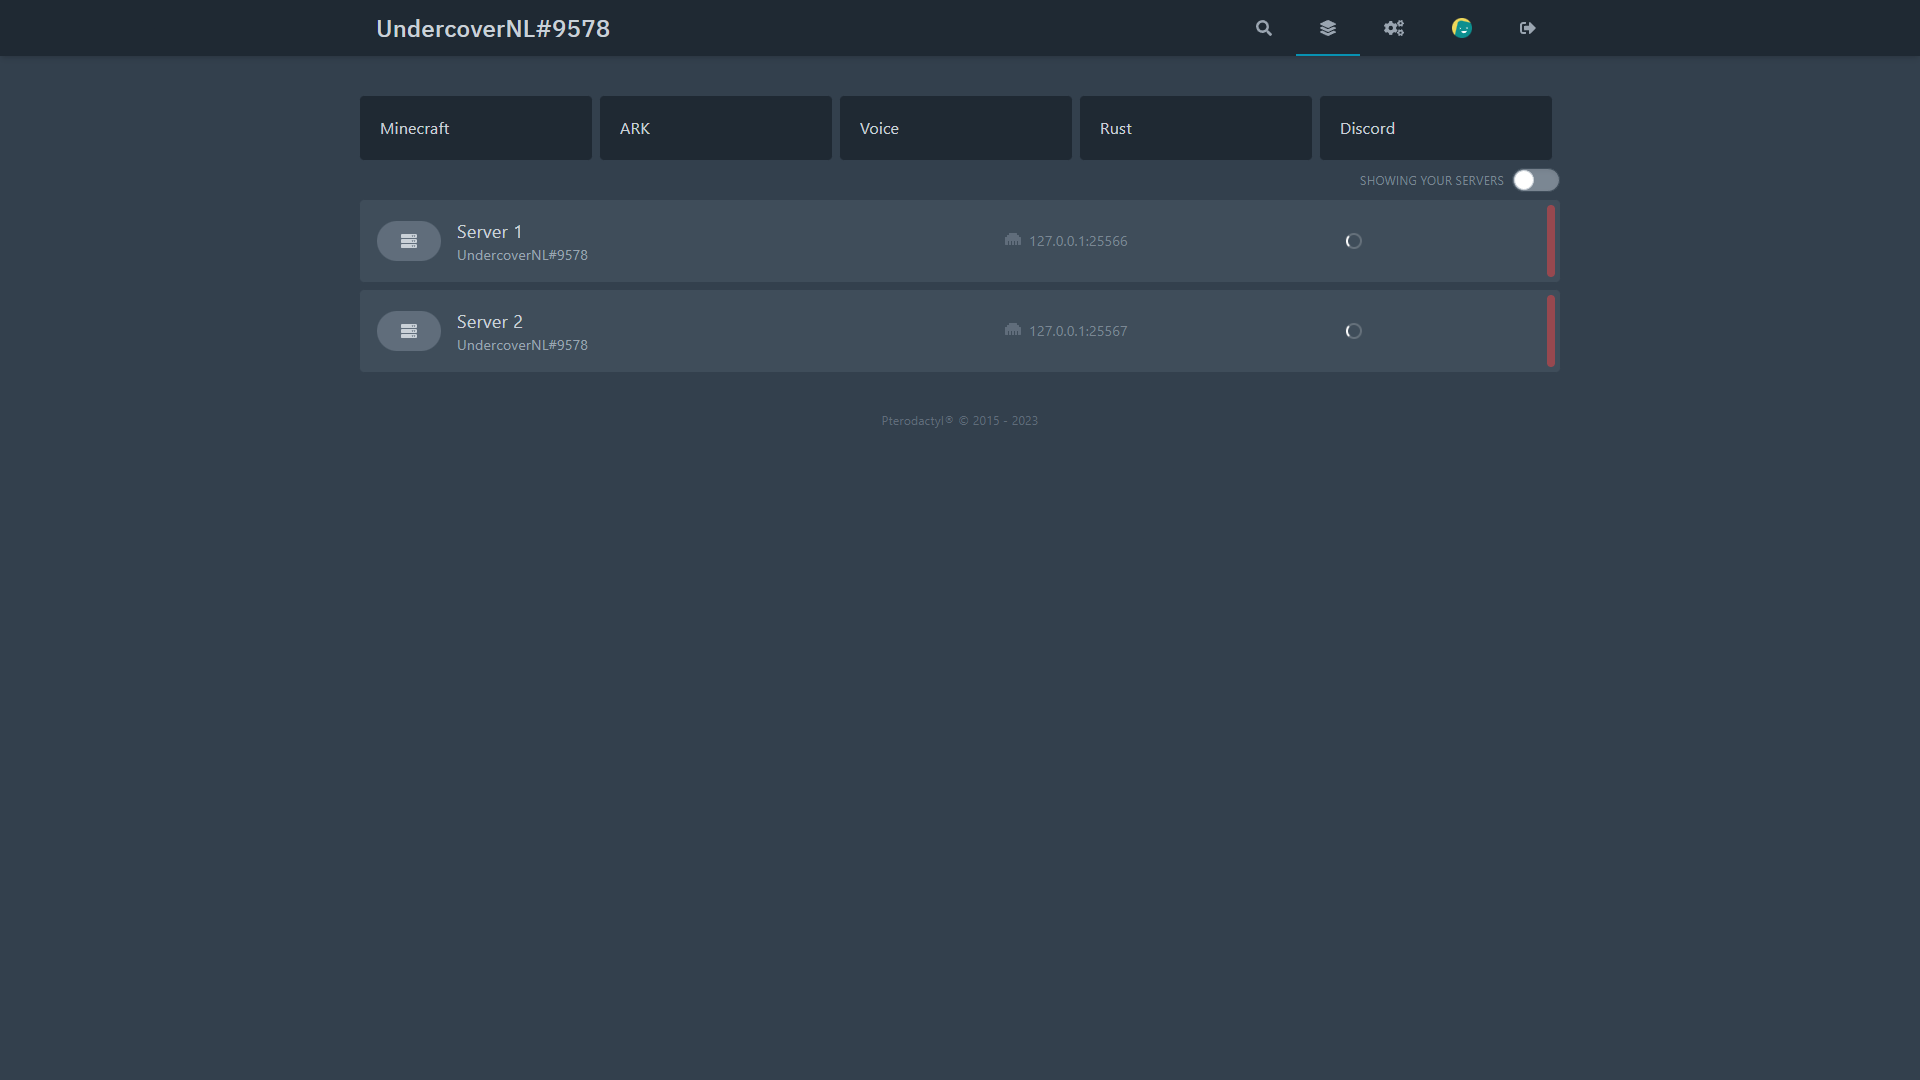
Task: Click the UndercoverNL#9578 header title
Action: tap(493, 28)
